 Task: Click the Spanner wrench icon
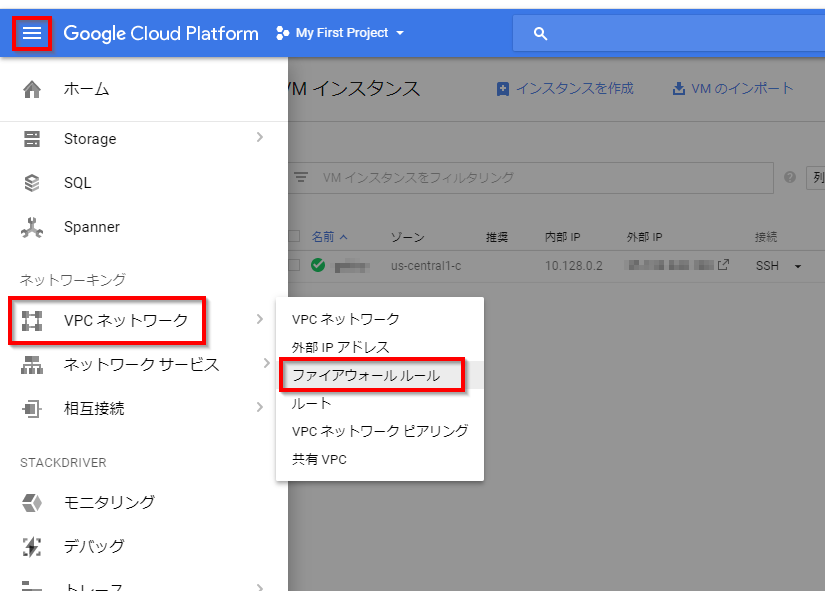[x=32, y=227]
